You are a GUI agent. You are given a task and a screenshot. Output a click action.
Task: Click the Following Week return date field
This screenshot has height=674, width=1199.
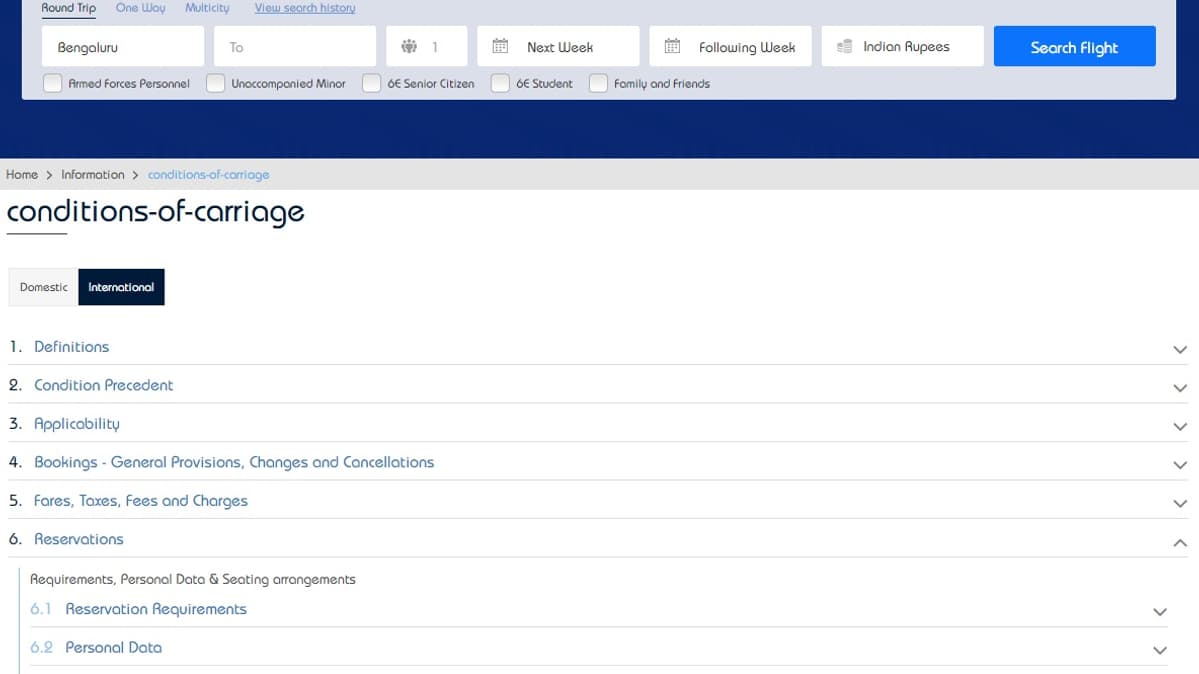coord(730,46)
